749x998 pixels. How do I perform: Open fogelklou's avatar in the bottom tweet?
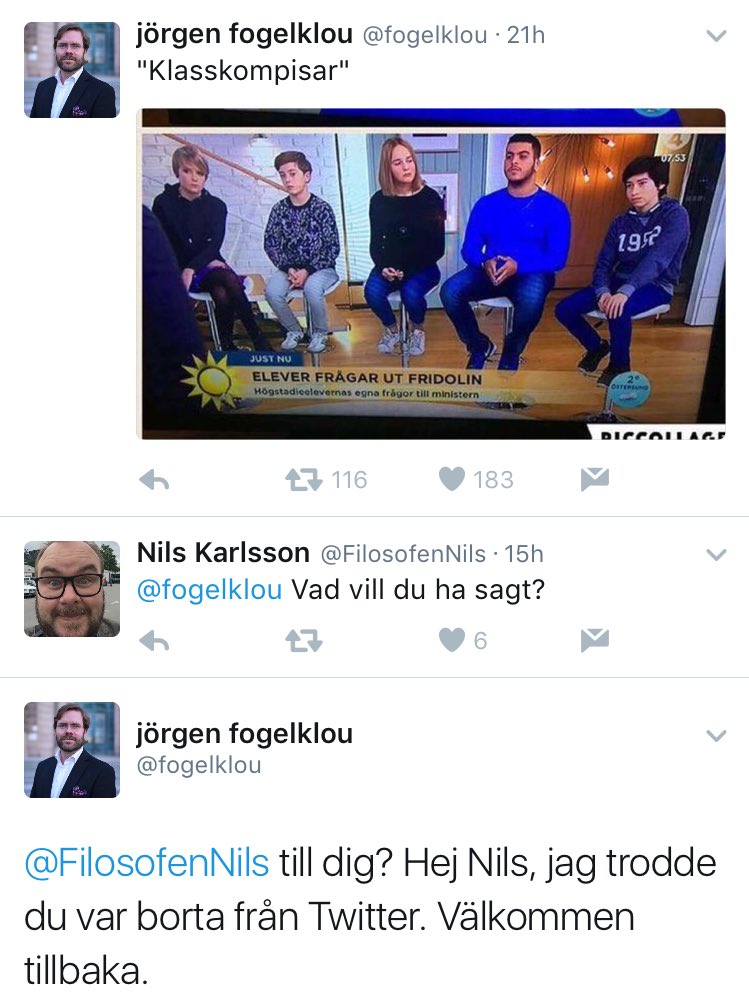pyautogui.click(x=72, y=750)
